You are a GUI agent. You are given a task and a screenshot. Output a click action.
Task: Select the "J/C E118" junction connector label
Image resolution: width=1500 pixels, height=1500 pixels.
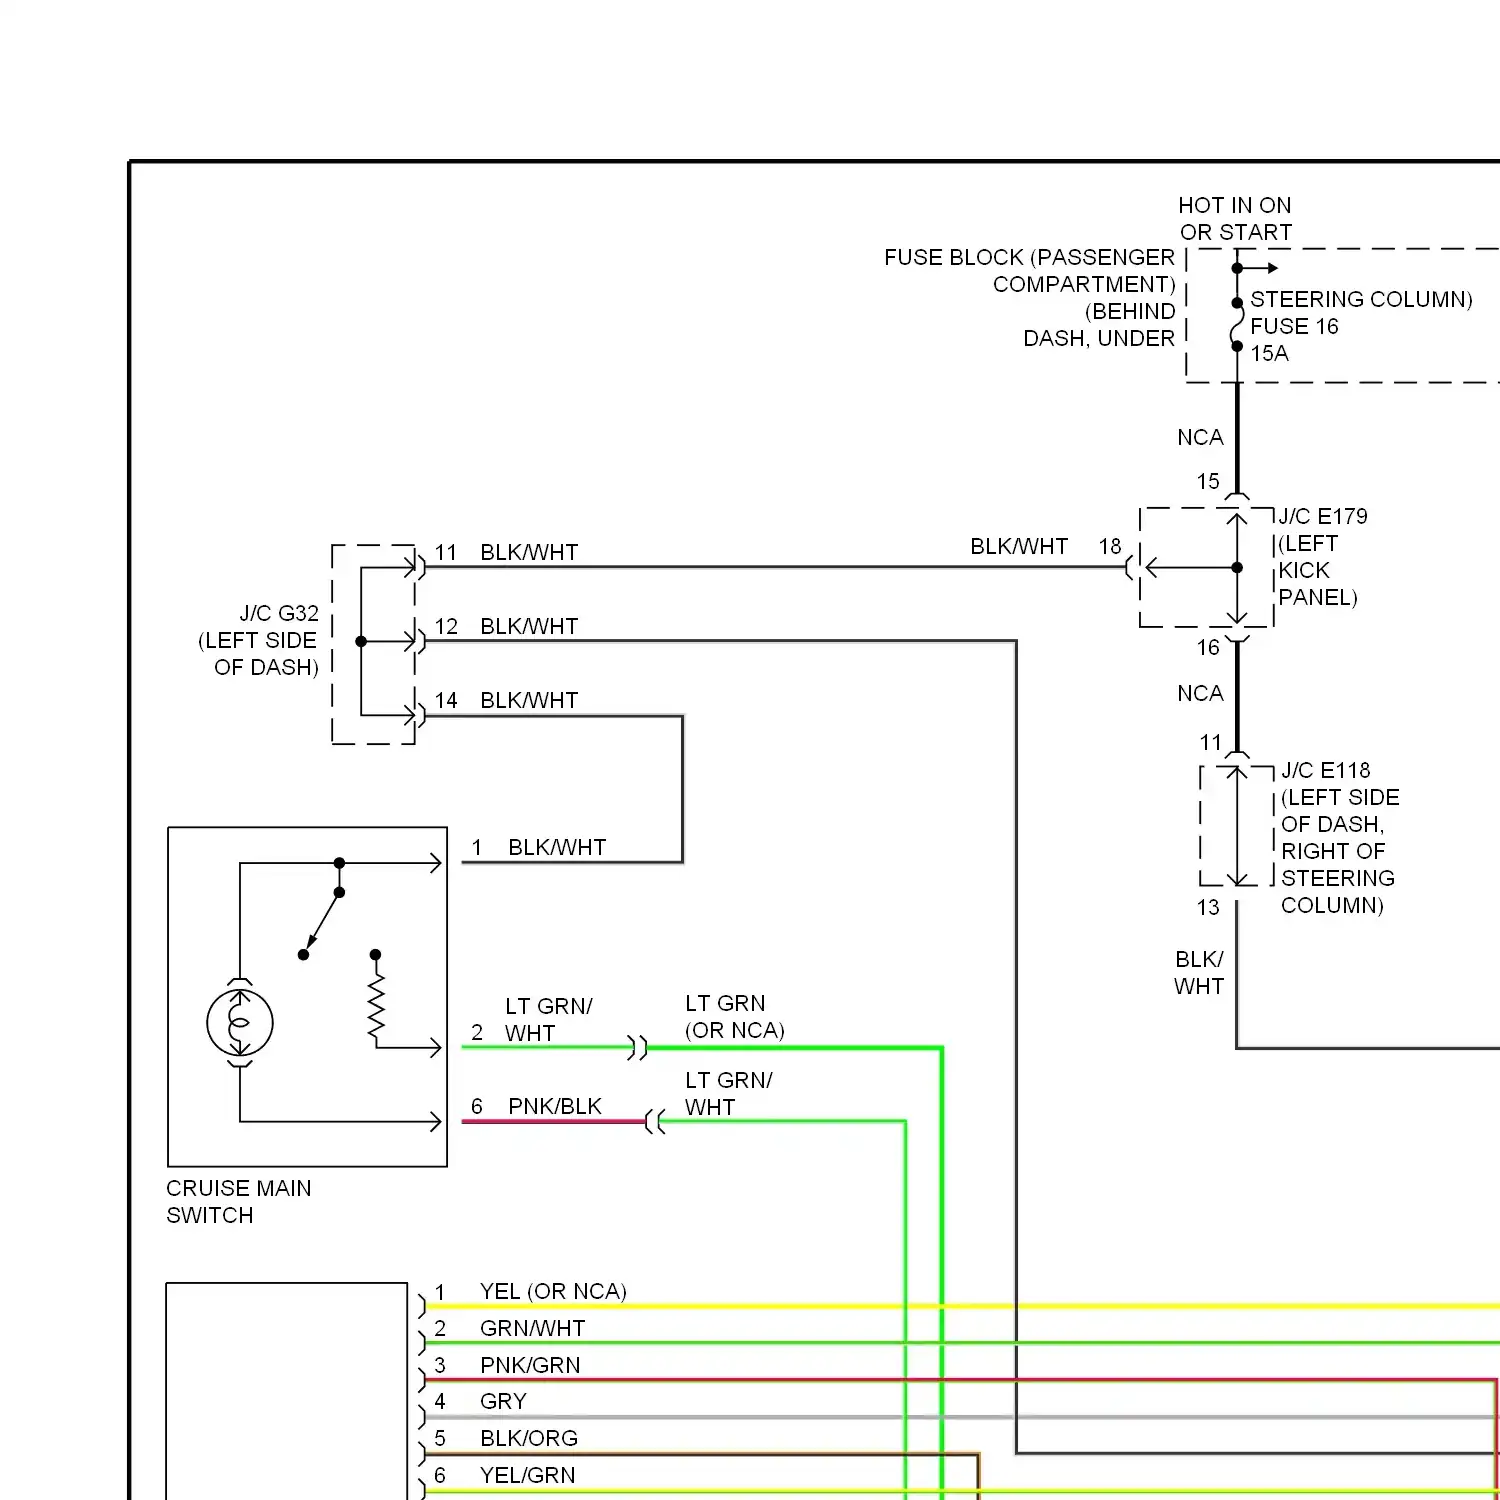point(1326,770)
